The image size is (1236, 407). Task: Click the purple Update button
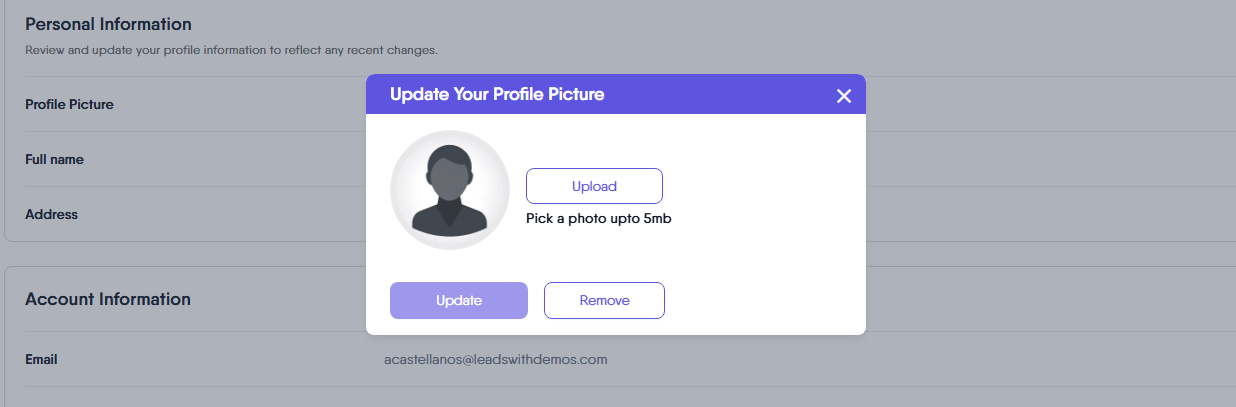[x=459, y=300]
